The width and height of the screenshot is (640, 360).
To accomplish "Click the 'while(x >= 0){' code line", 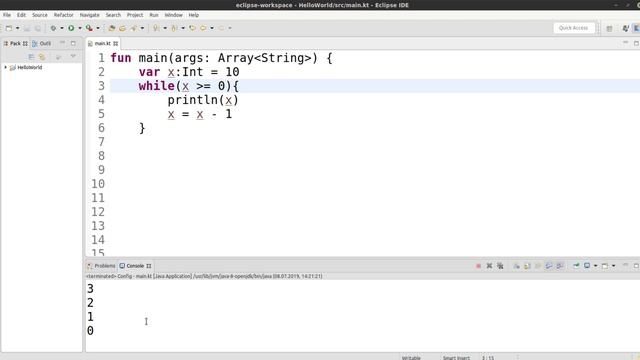I will click(188, 86).
